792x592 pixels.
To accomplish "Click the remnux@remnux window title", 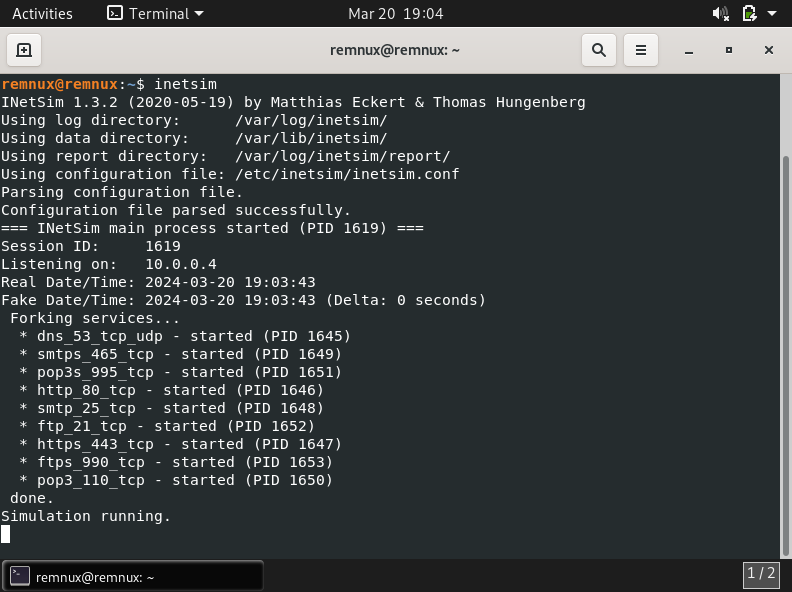I will (x=394, y=50).
